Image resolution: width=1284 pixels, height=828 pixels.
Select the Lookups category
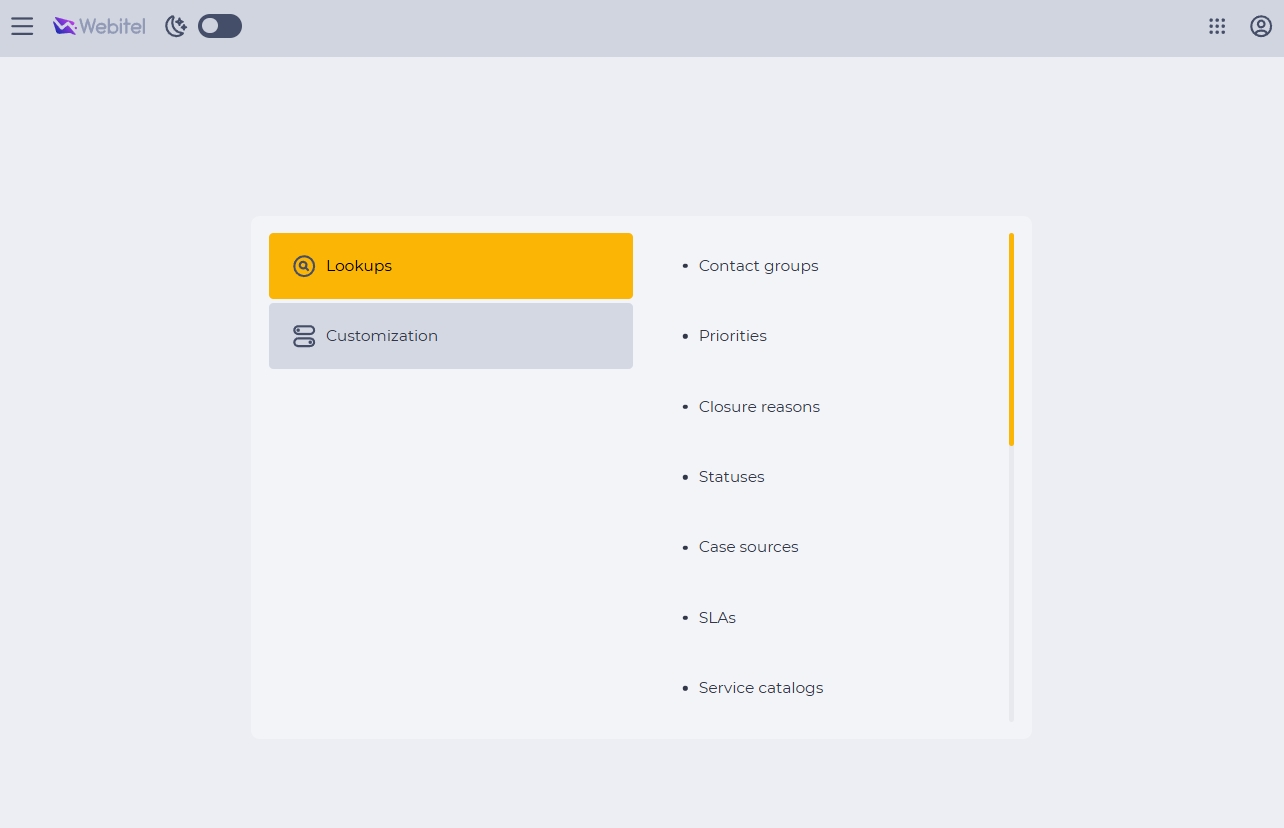click(x=451, y=266)
